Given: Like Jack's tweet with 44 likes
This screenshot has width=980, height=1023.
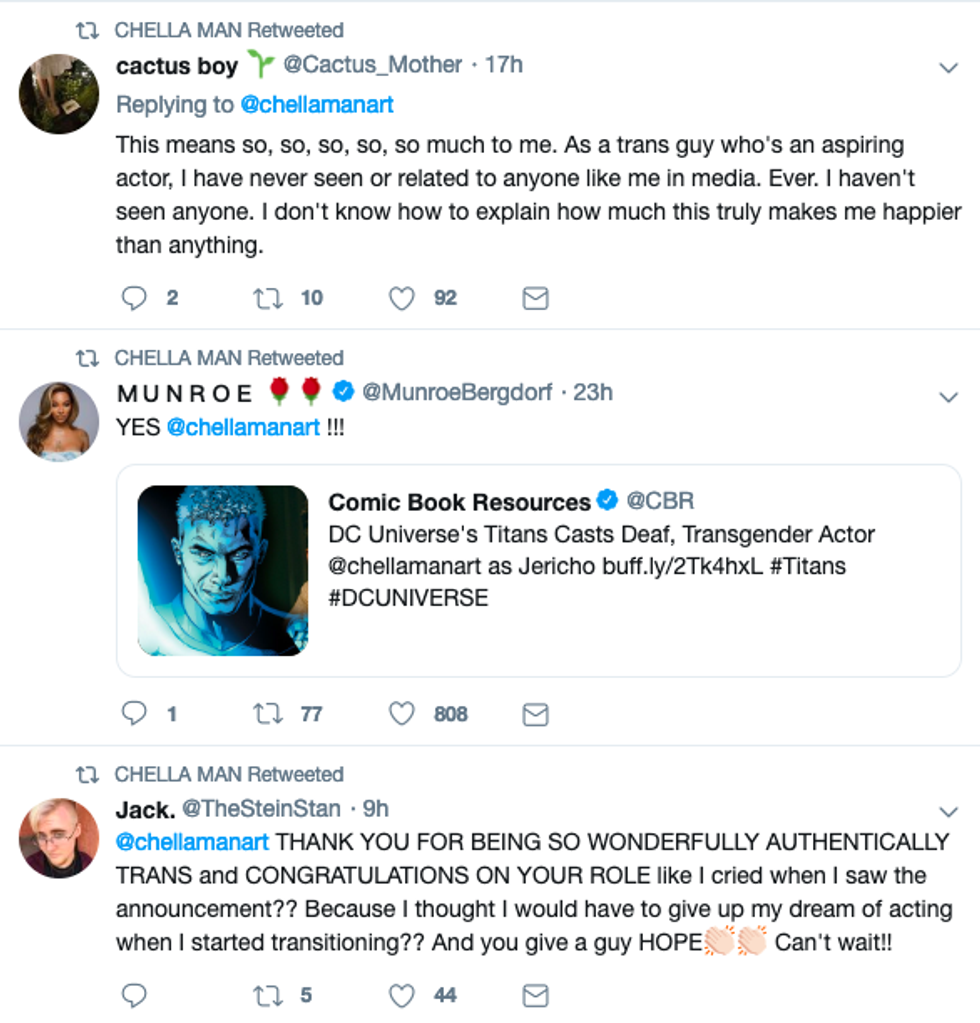Looking at the screenshot, I should 401,995.
